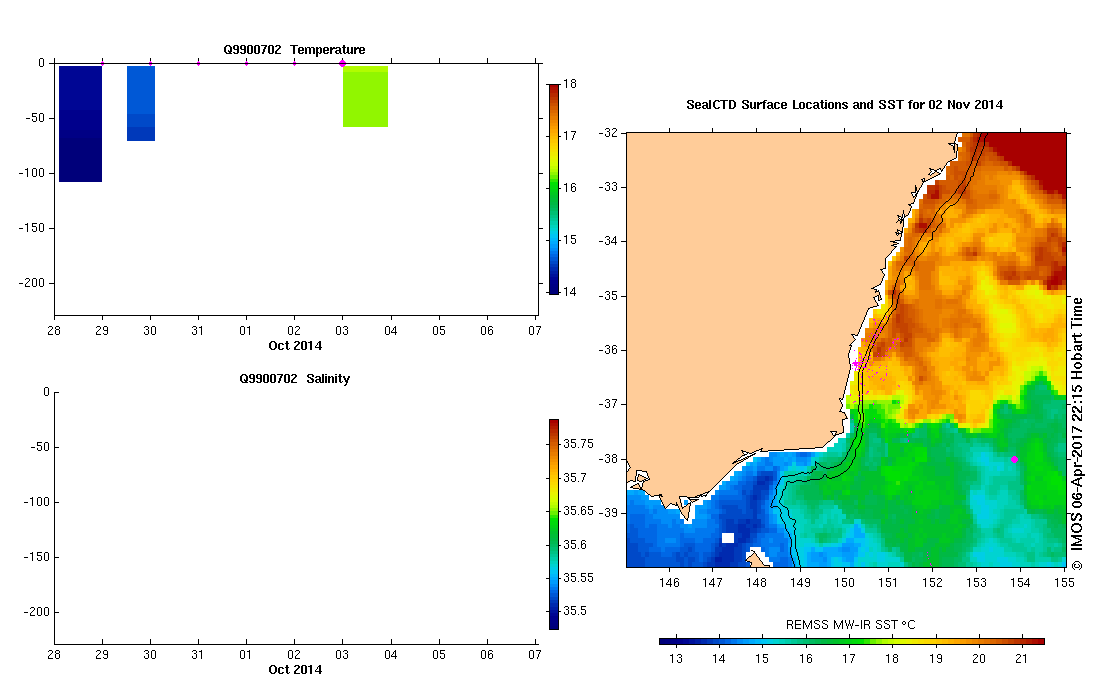Click the REMSS MW-IR SST colorbar
The height and width of the screenshot is (700, 1099).
pos(852,641)
